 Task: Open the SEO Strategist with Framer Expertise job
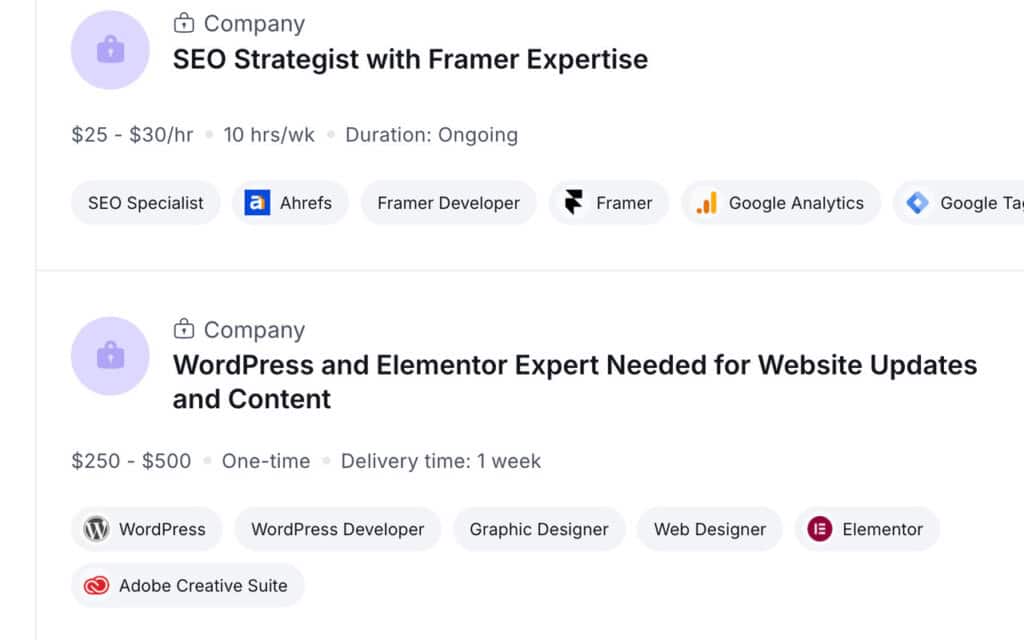(x=410, y=59)
